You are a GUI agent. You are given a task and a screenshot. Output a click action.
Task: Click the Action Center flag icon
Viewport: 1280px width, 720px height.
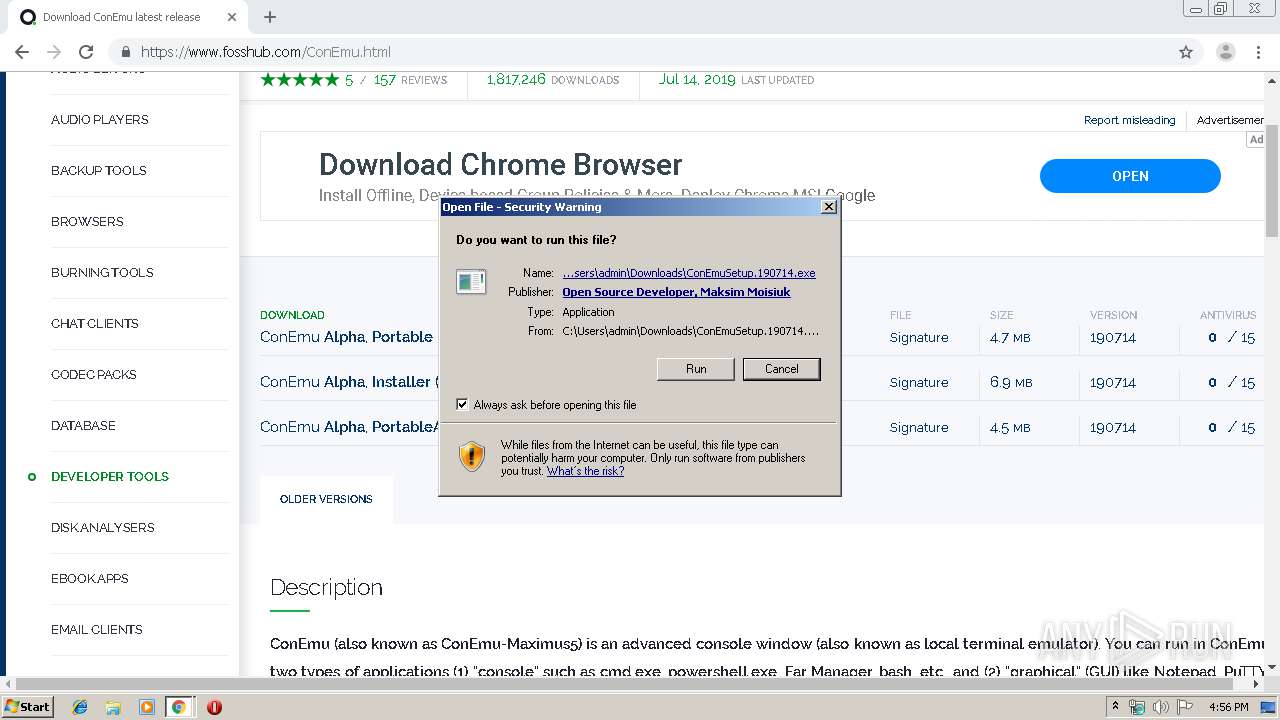click(x=1184, y=707)
